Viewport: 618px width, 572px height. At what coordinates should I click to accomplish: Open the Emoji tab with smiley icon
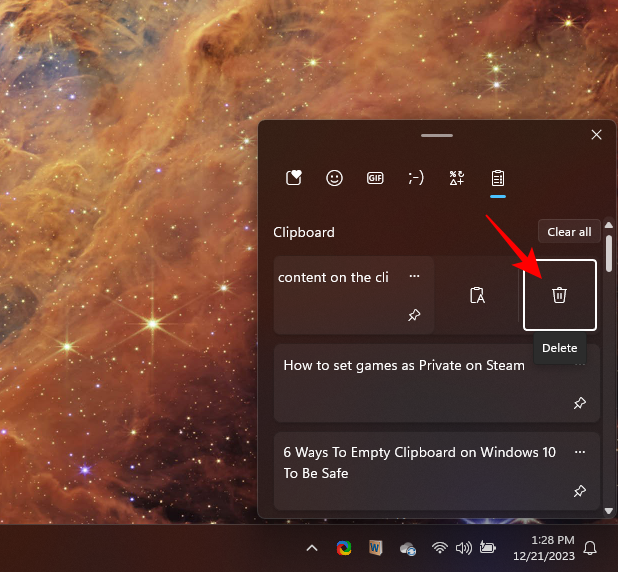click(335, 178)
